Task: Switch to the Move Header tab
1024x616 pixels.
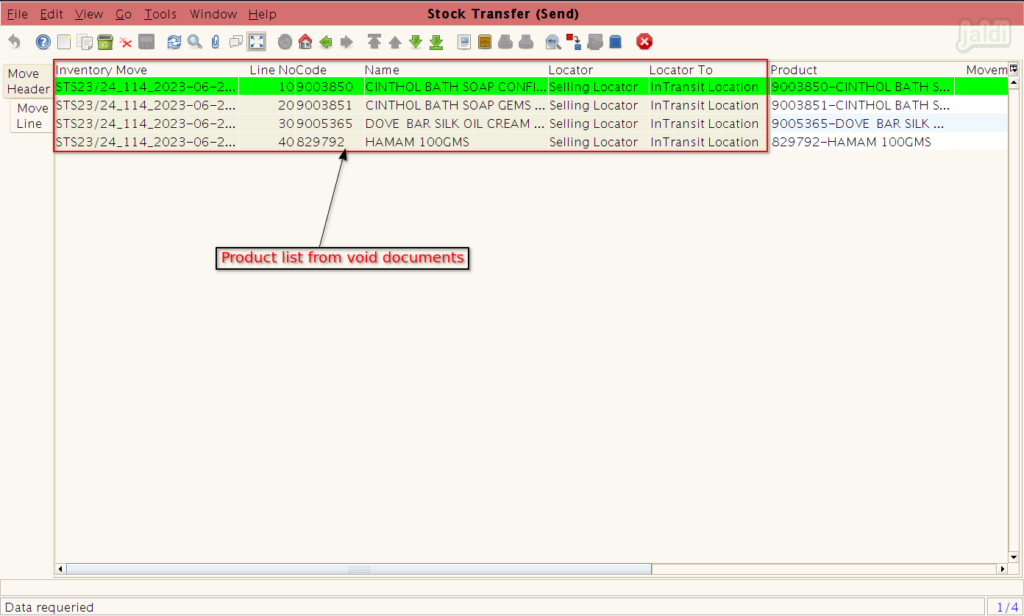Action: [x=28, y=81]
